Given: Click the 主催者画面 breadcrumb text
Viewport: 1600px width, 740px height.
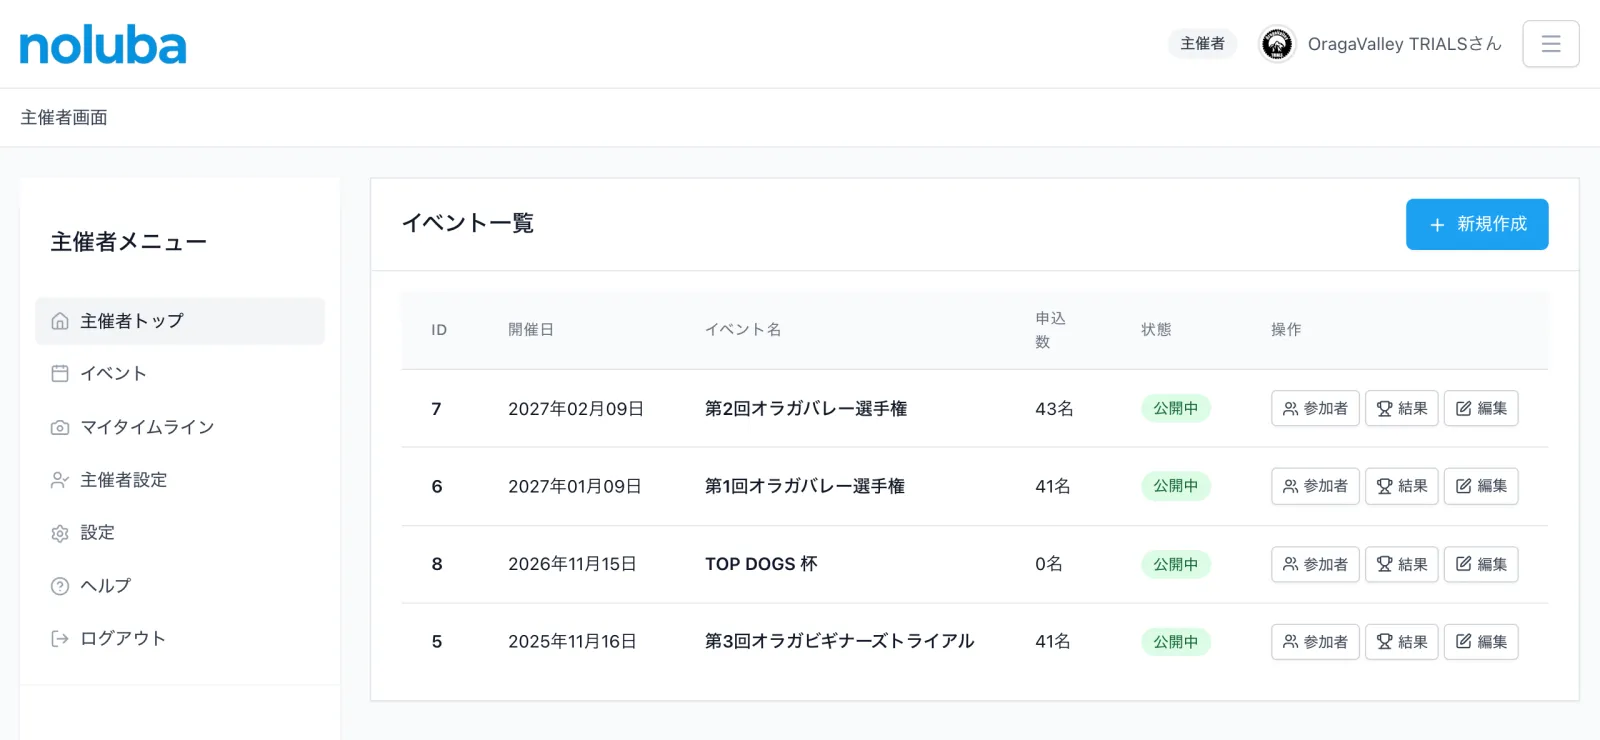Looking at the screenshot, I should point(64,118).
